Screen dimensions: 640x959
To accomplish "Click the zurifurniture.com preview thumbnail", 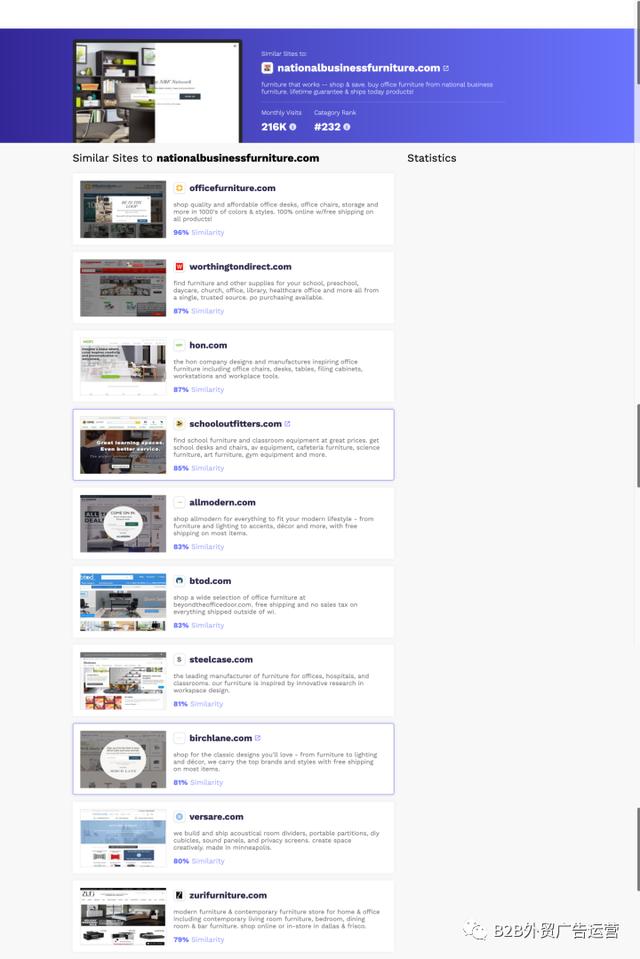I will coord(123,916).
